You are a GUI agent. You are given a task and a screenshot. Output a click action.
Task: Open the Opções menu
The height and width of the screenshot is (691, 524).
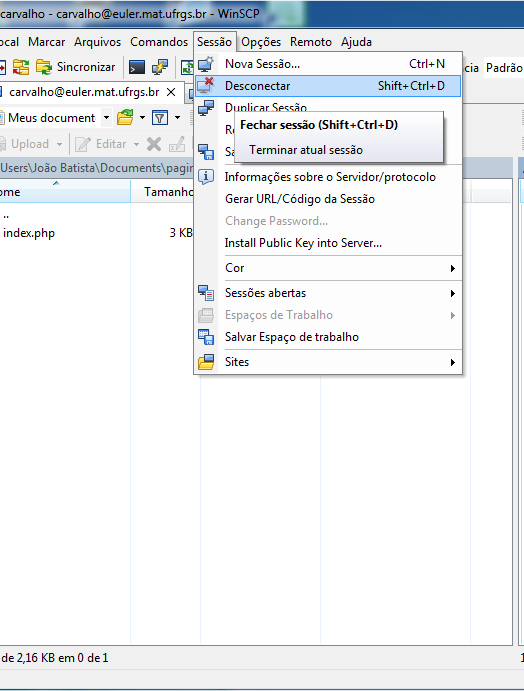tap(261, 42)
